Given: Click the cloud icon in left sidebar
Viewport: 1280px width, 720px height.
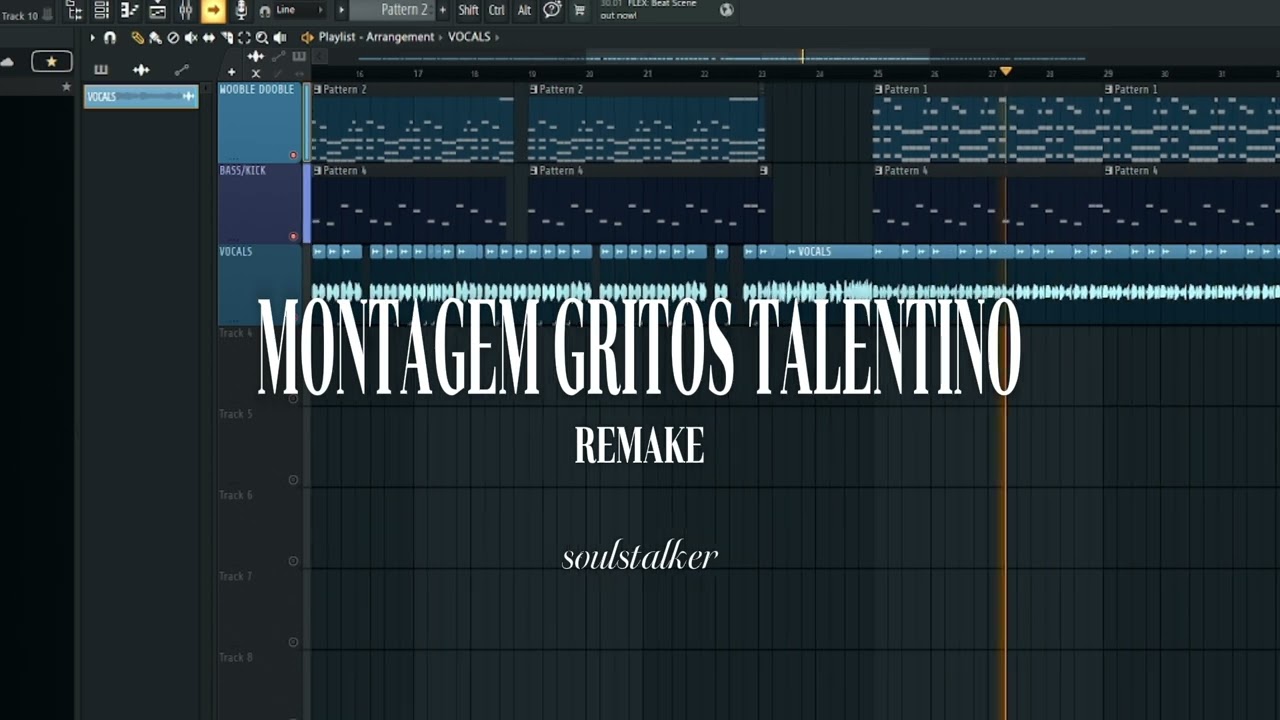Looking at the screenshot, I should click(x=7, y=62).
